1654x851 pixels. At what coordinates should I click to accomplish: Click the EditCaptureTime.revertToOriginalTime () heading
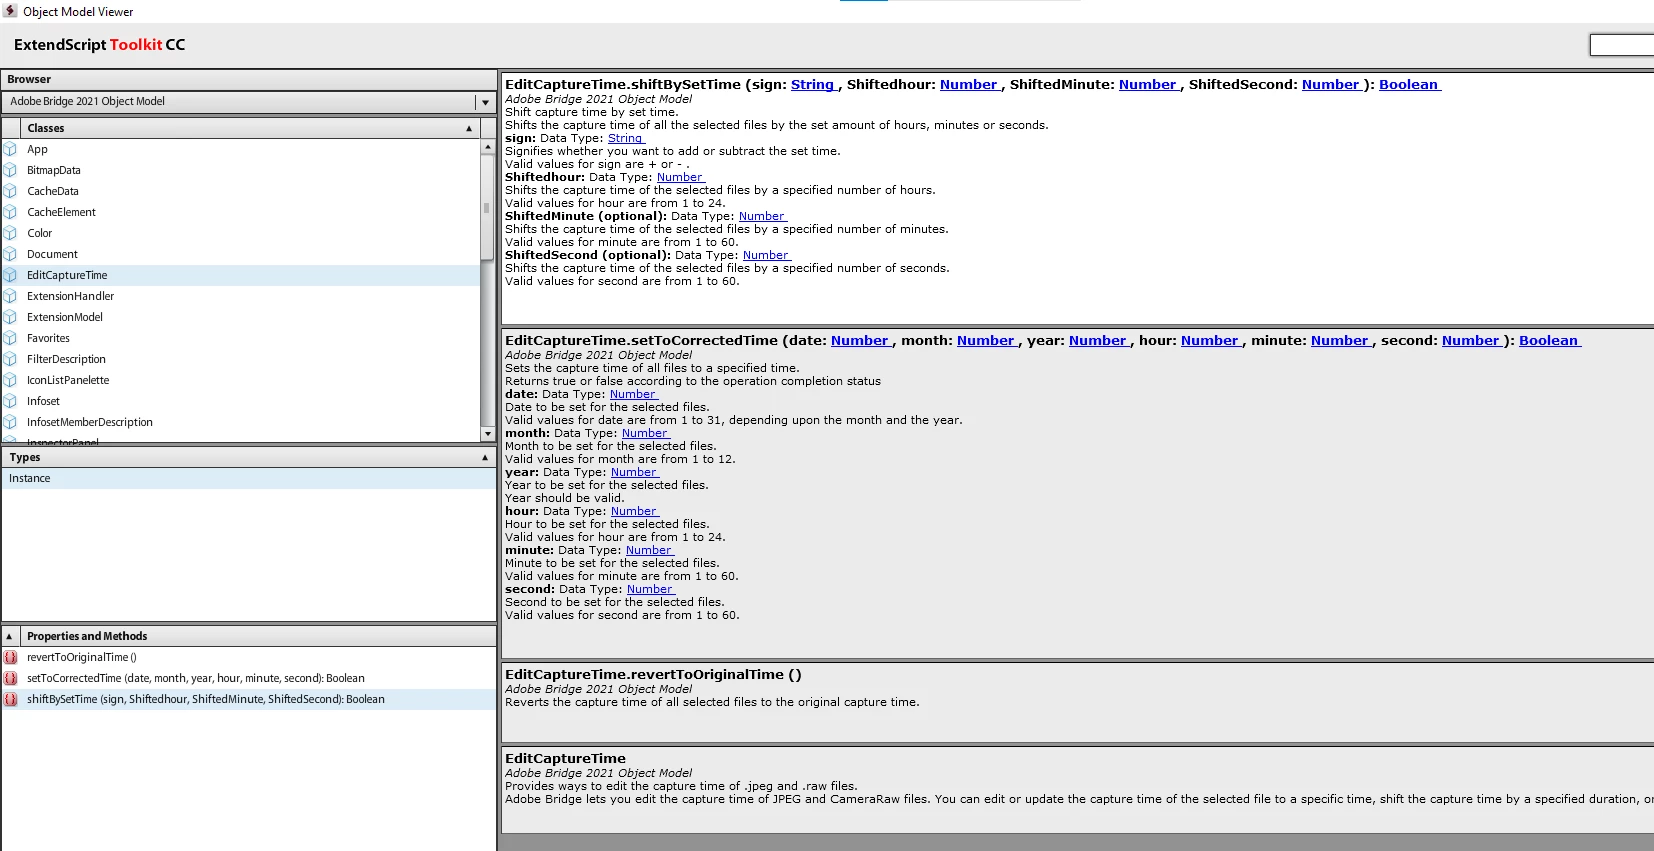click(653, 675)
